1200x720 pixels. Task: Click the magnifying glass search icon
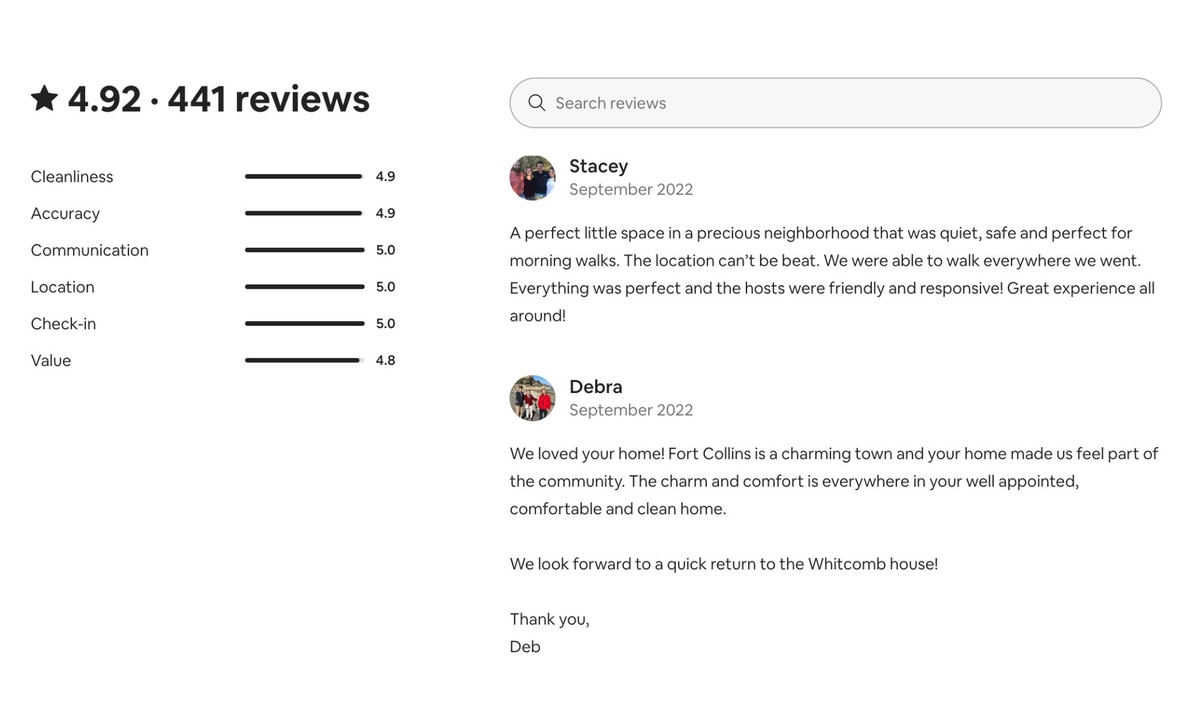click(x=537, y=103)
